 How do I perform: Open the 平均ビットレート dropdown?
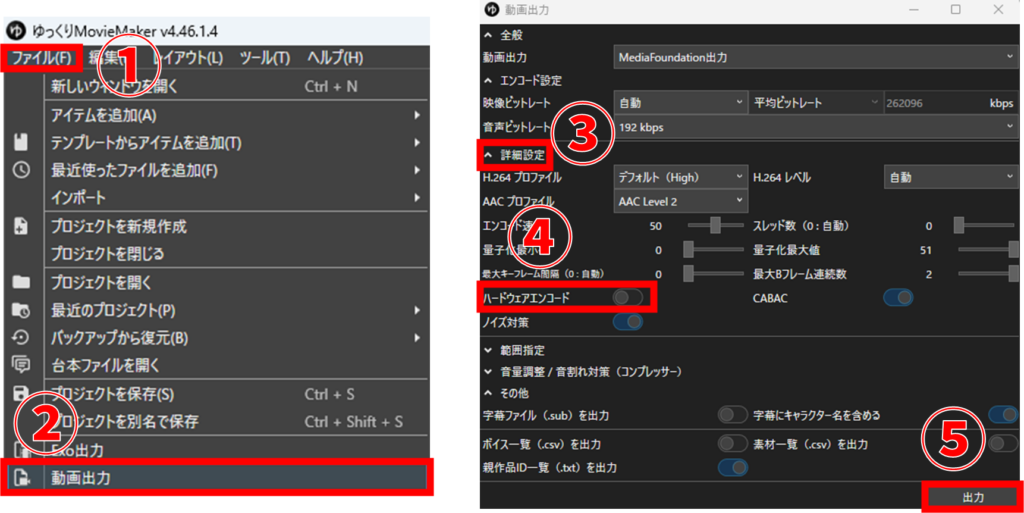click(x=816, y=102)
